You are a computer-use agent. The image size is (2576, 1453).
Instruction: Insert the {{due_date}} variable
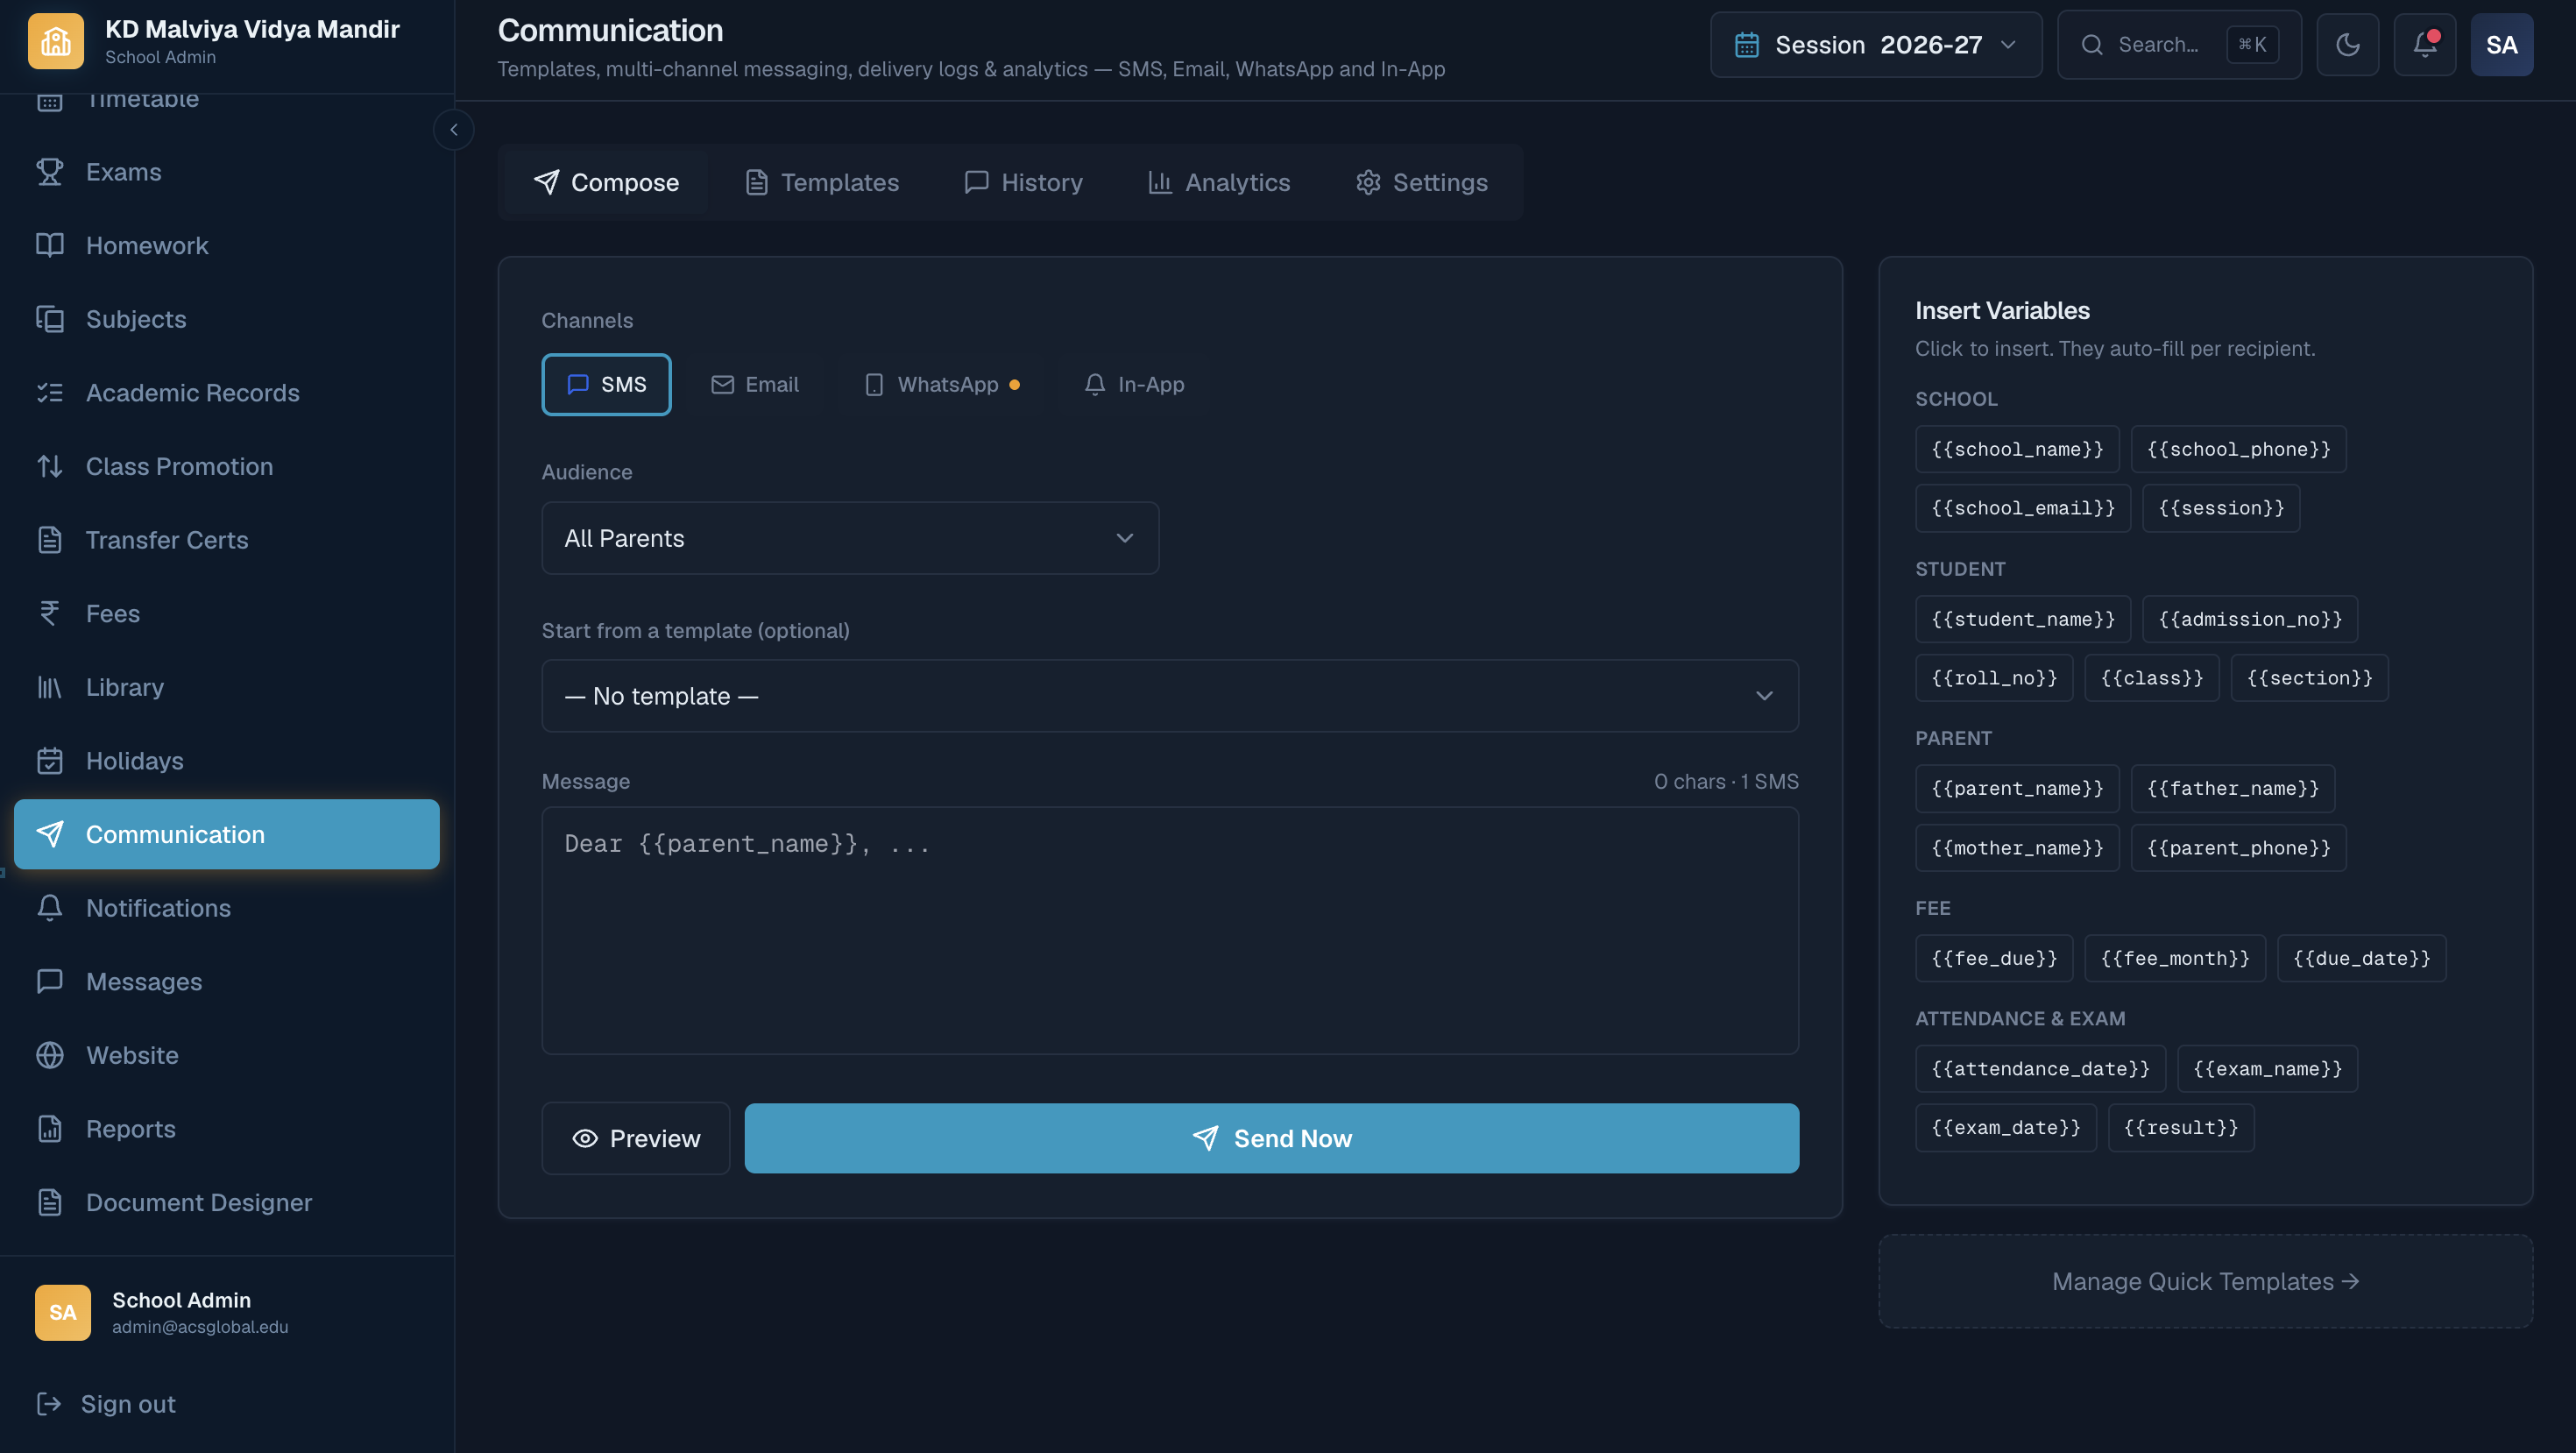coord(2361,958)
